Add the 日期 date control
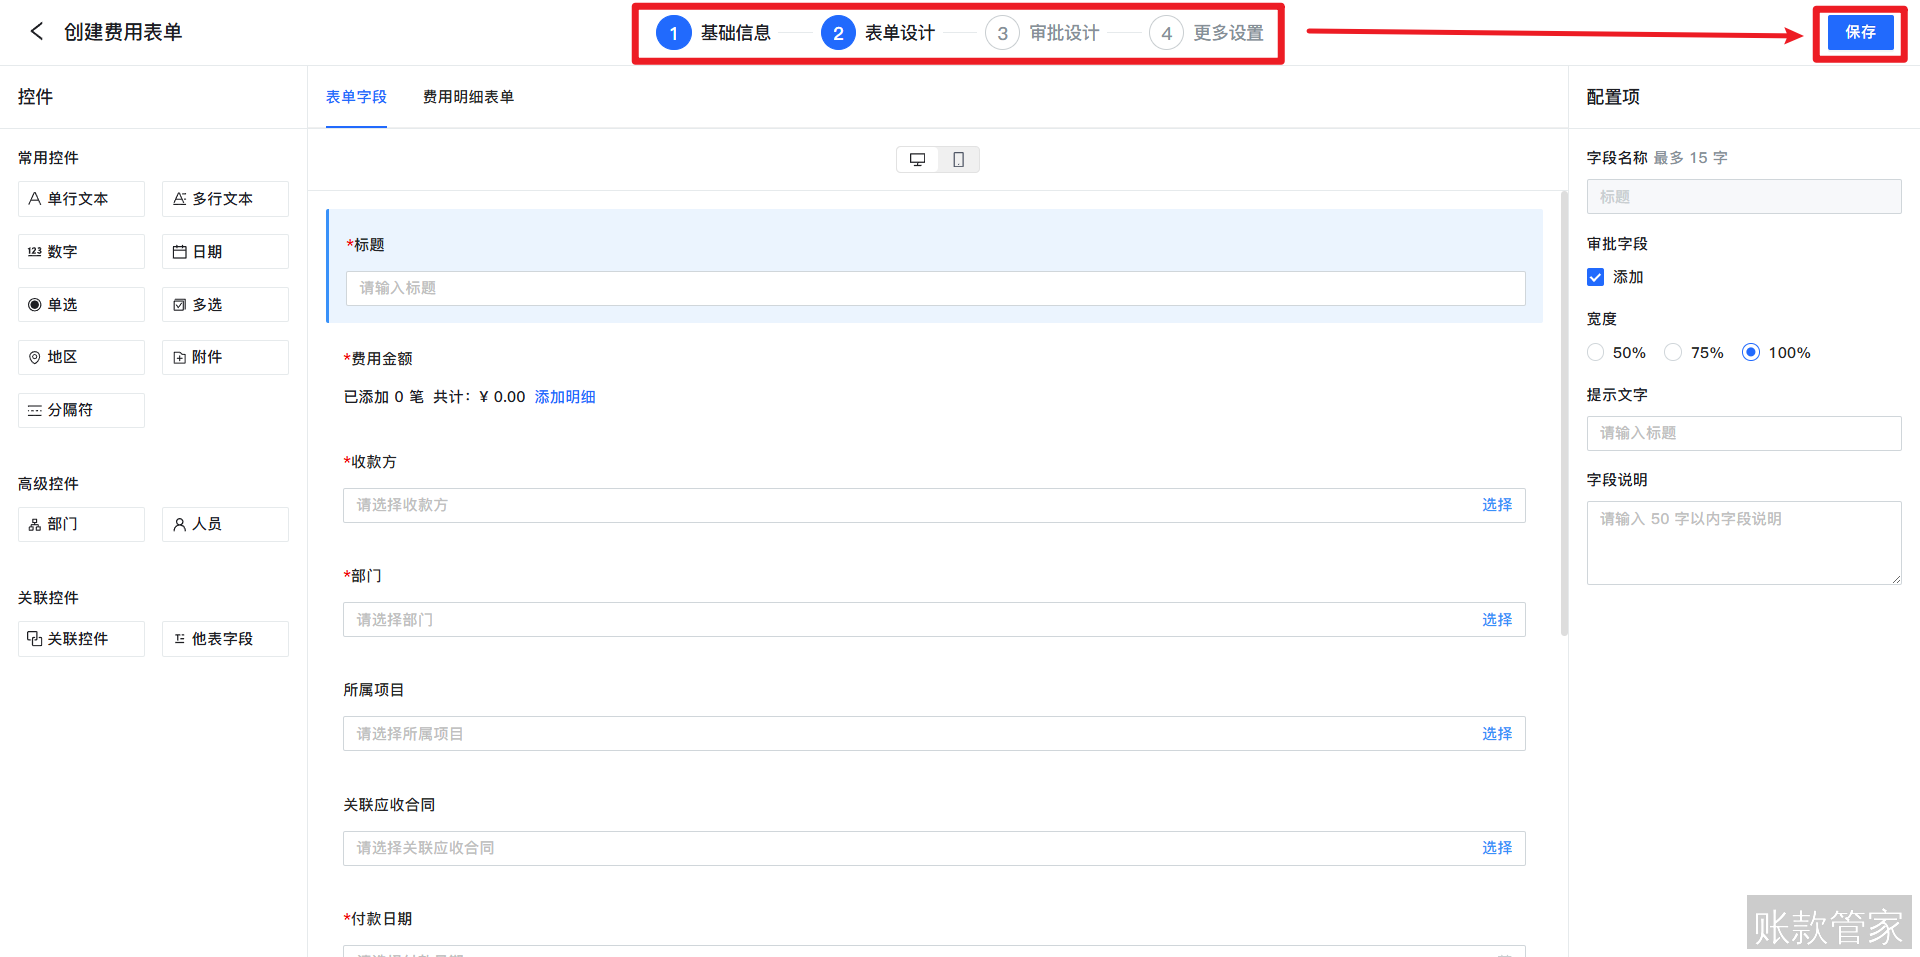 point(225,252)
